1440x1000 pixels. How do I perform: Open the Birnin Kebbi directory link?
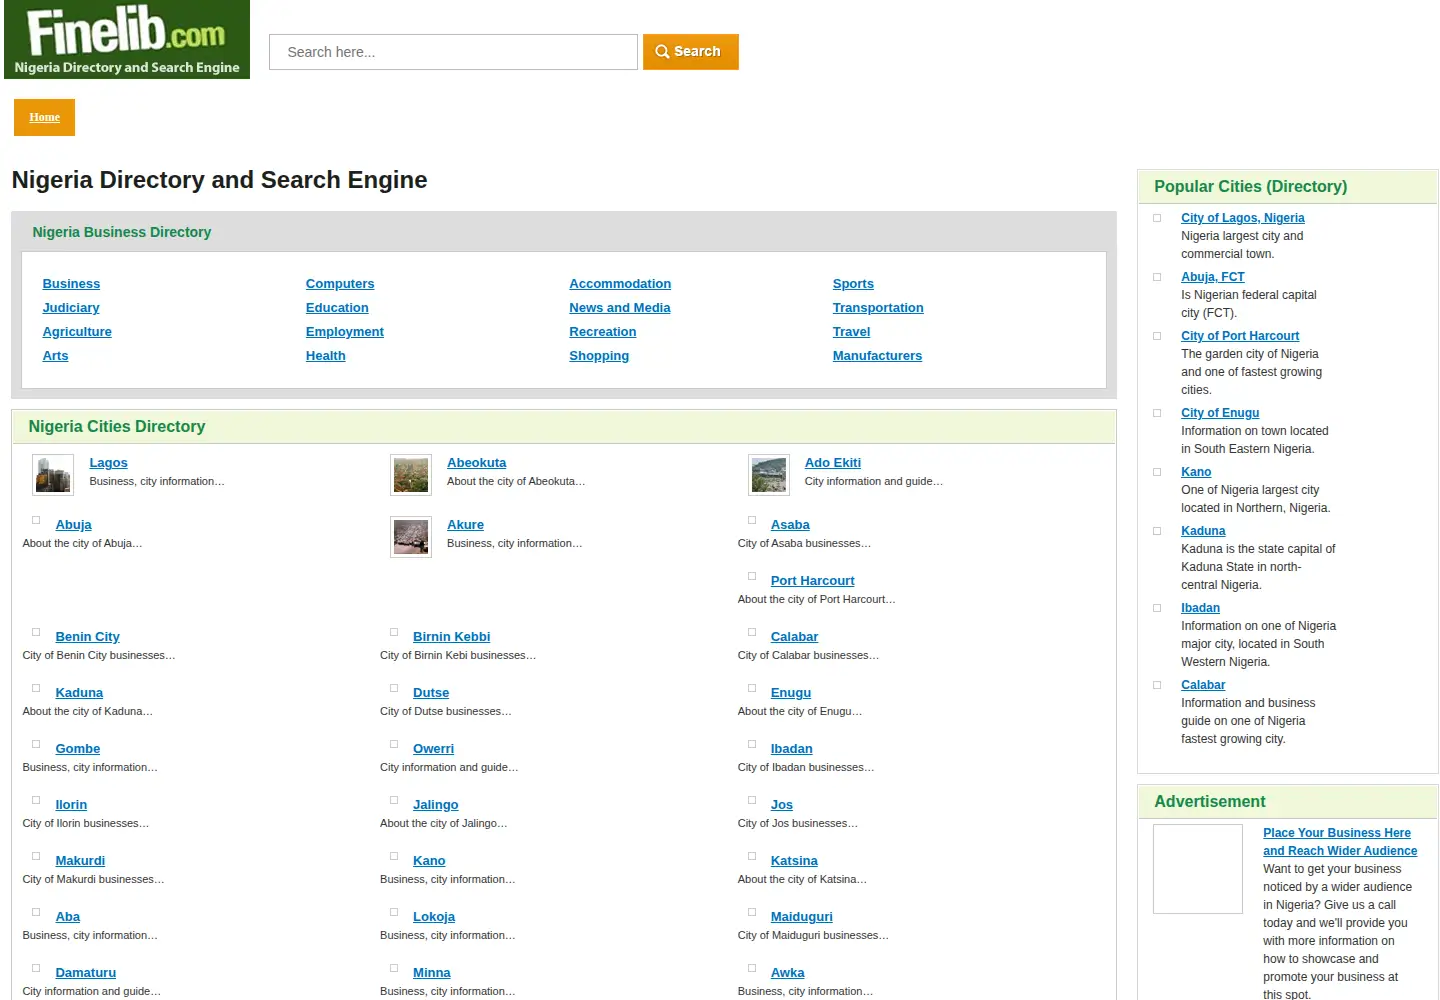(x=452, y=637)
